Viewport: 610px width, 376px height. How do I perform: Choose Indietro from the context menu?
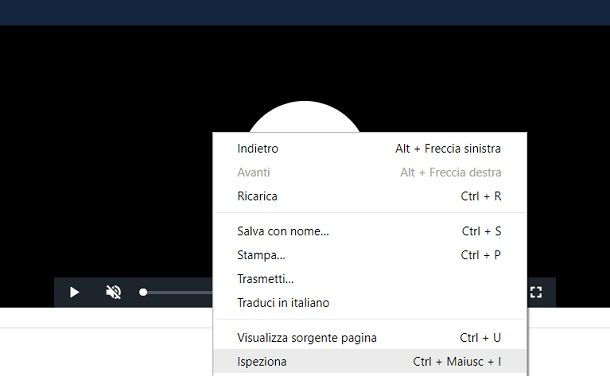pos(370,149)
